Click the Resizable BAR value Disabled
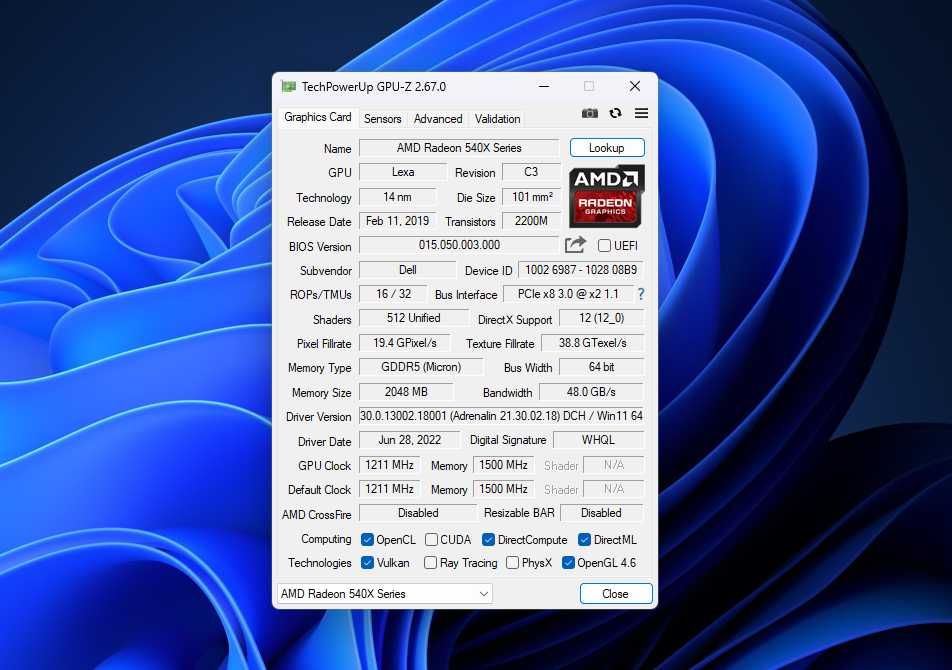Image resolution: width=952 pixels, height=670 pixels. click(601, 513)
